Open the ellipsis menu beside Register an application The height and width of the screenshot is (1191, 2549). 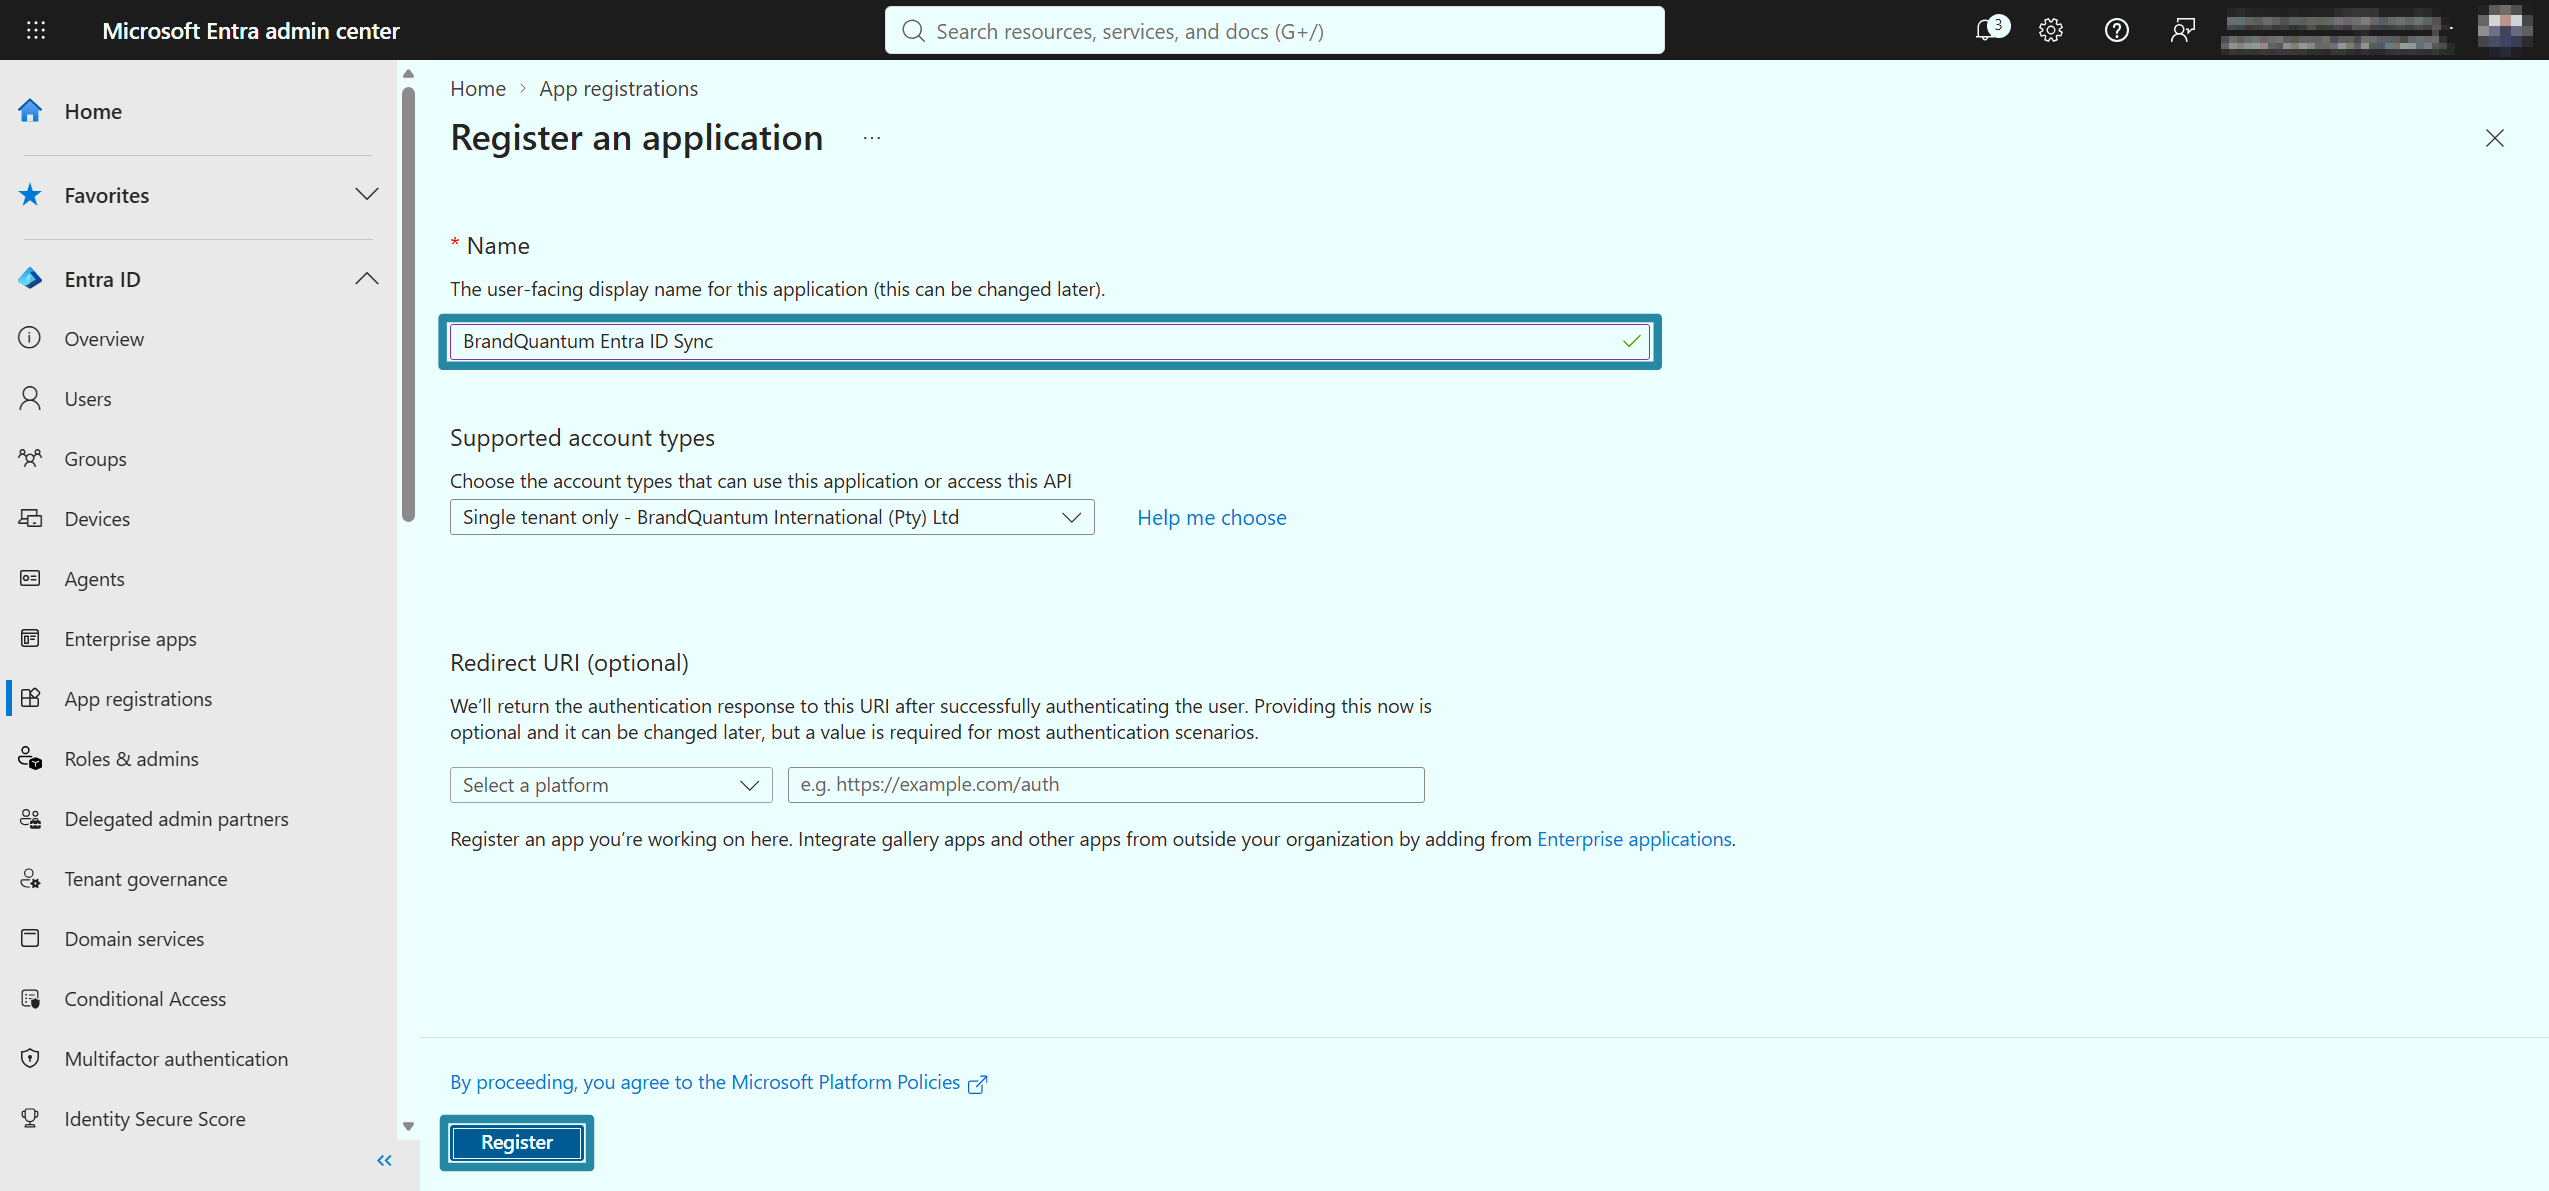coord(872,138)
